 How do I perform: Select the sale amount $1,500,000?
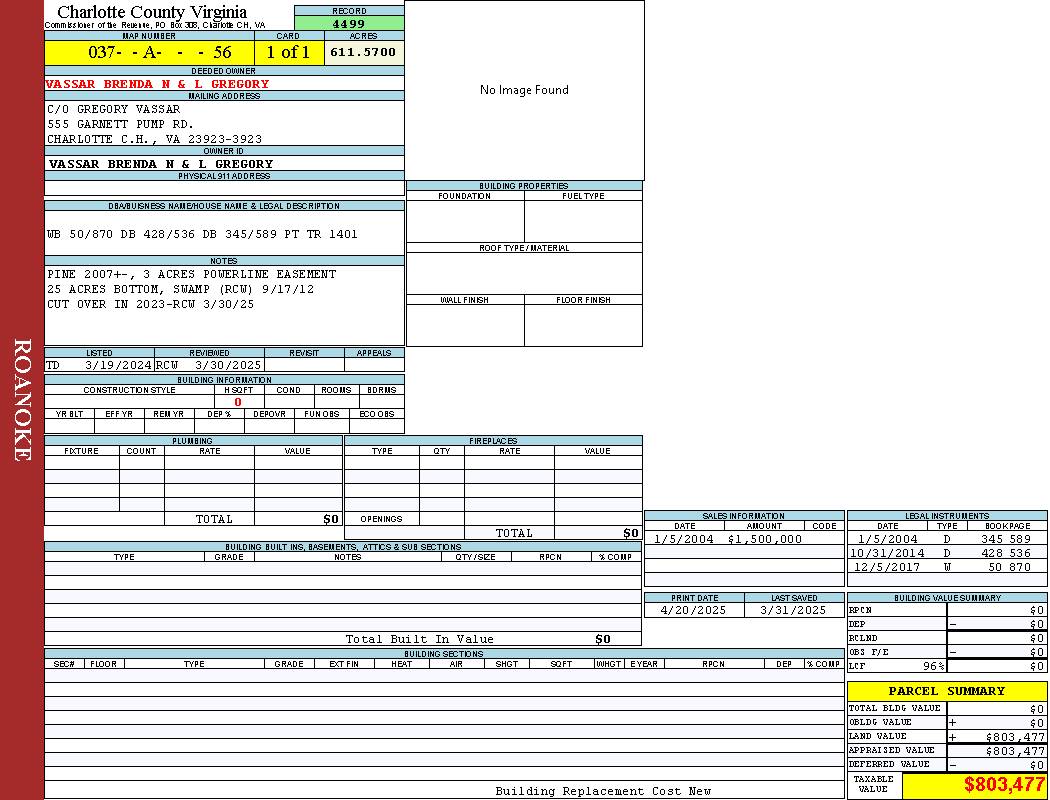(x=764, y=539)
